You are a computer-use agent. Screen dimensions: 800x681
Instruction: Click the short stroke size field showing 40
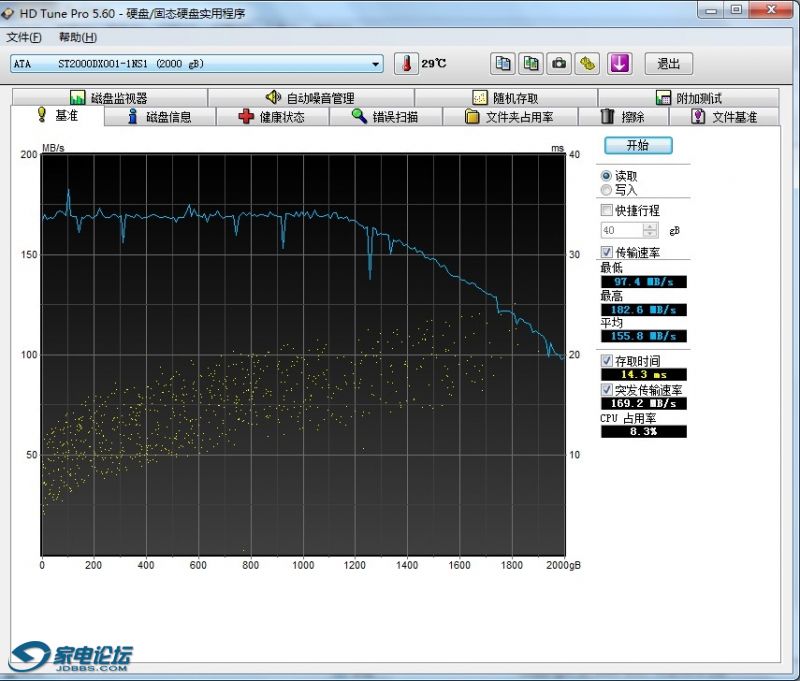(622, 230)
